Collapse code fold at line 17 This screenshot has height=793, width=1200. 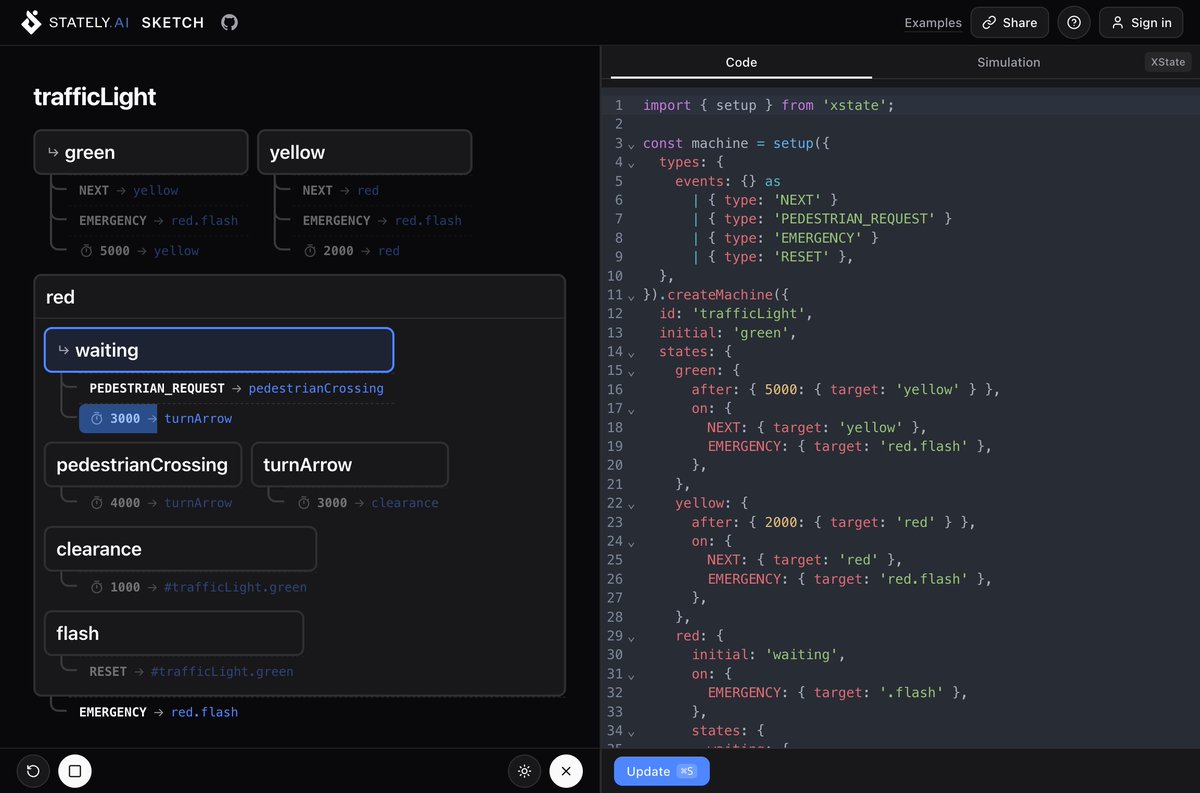631,410
